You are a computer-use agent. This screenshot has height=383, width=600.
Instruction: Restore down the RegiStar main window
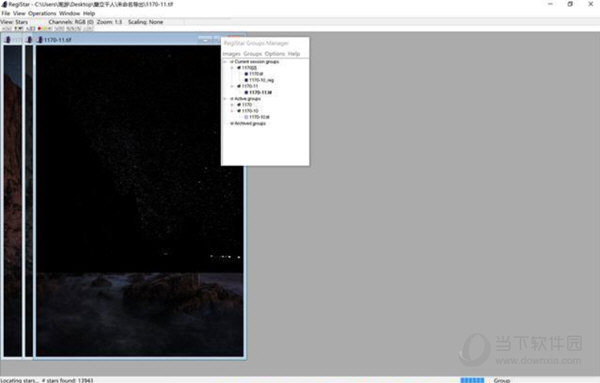pos(570,4)
